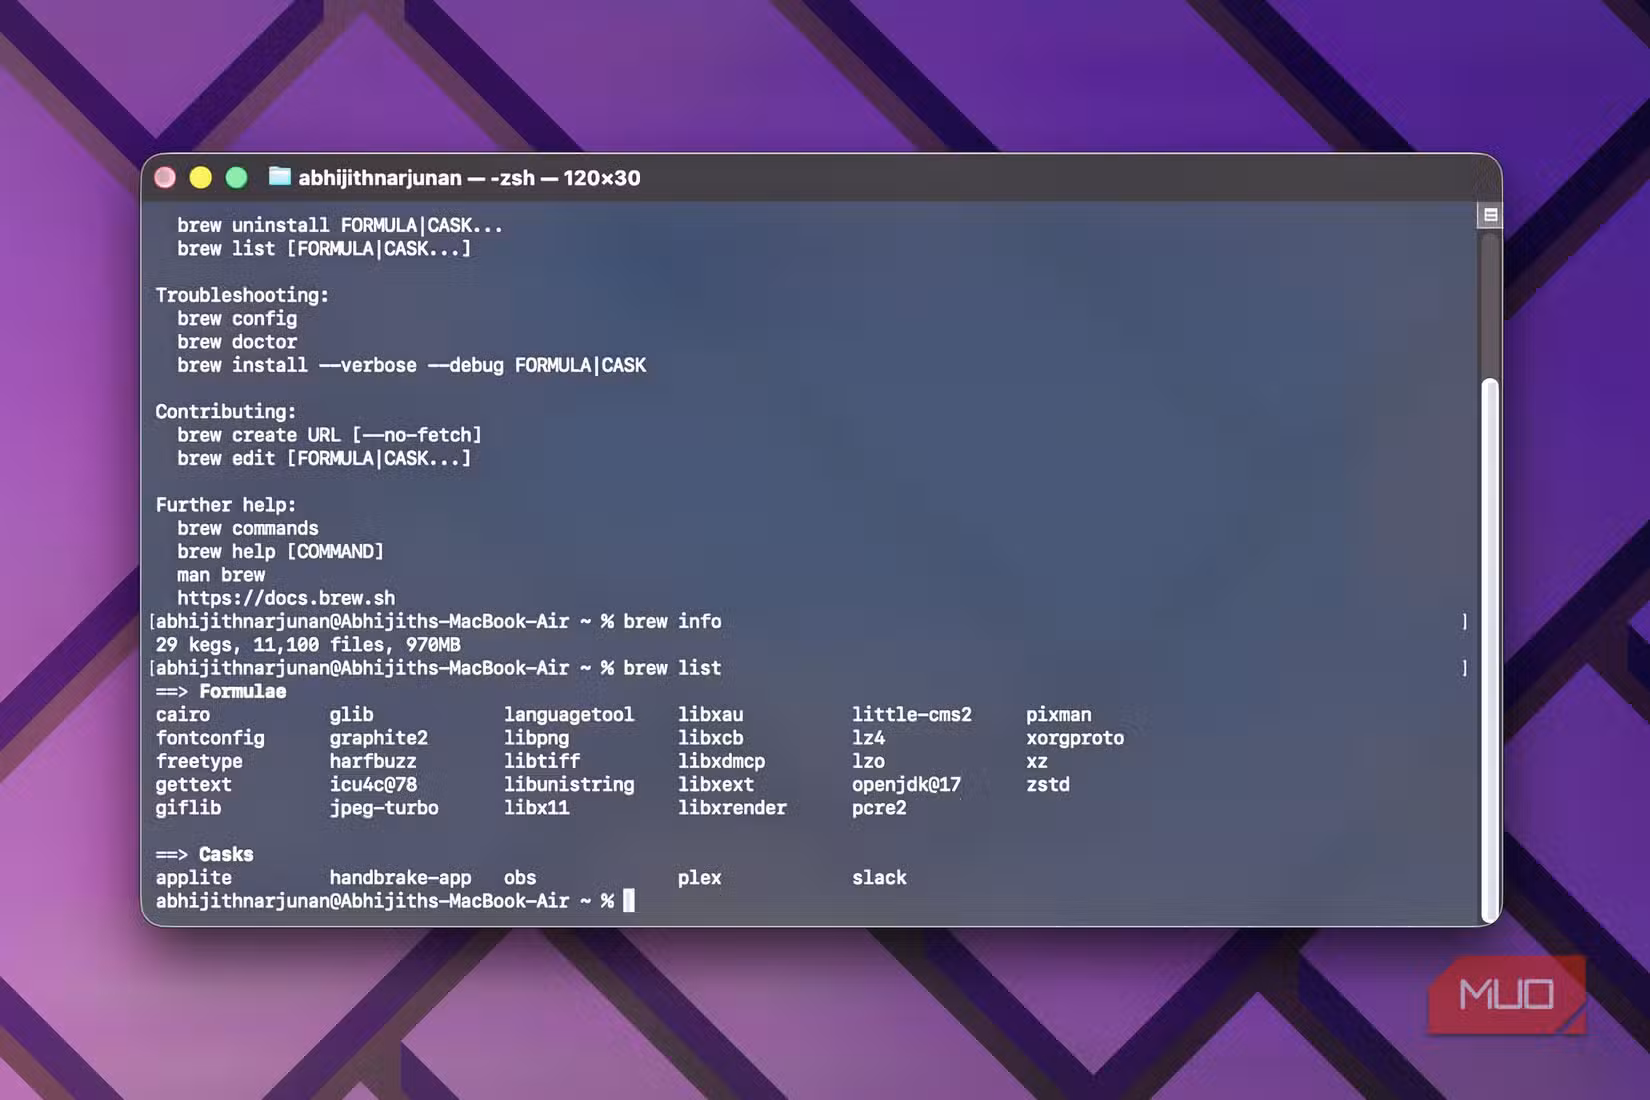Click the 'graphite2' formula name
This screenshot has width=1650, height=1100.
(x=379, y=738)
